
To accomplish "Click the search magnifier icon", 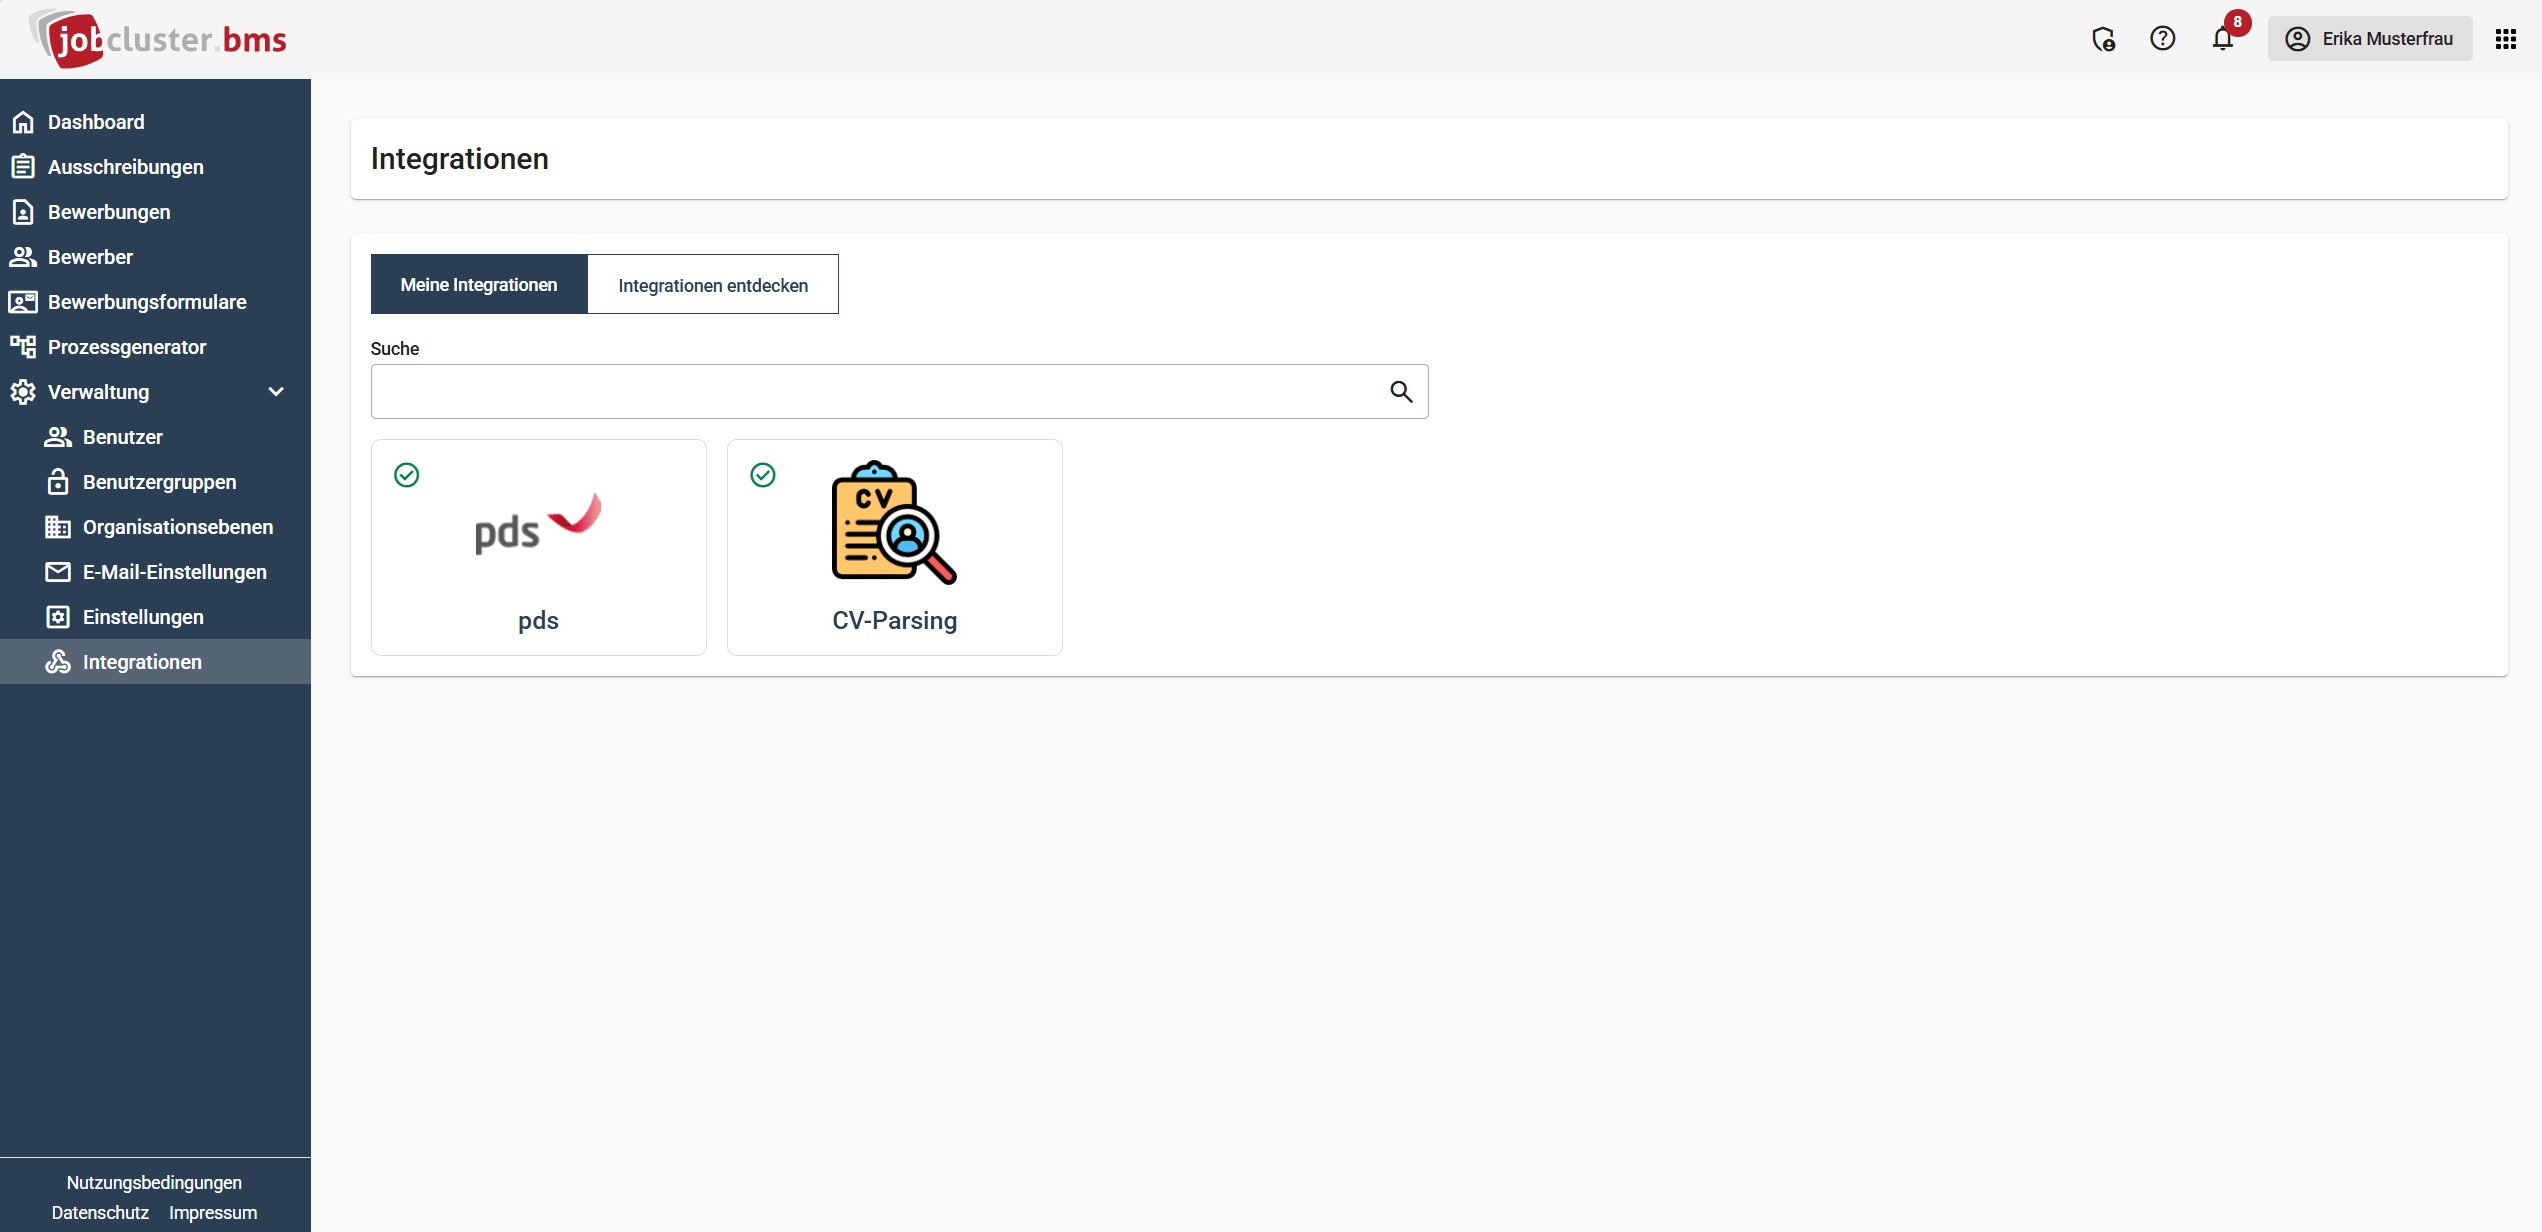I will tap(1401, 392).
